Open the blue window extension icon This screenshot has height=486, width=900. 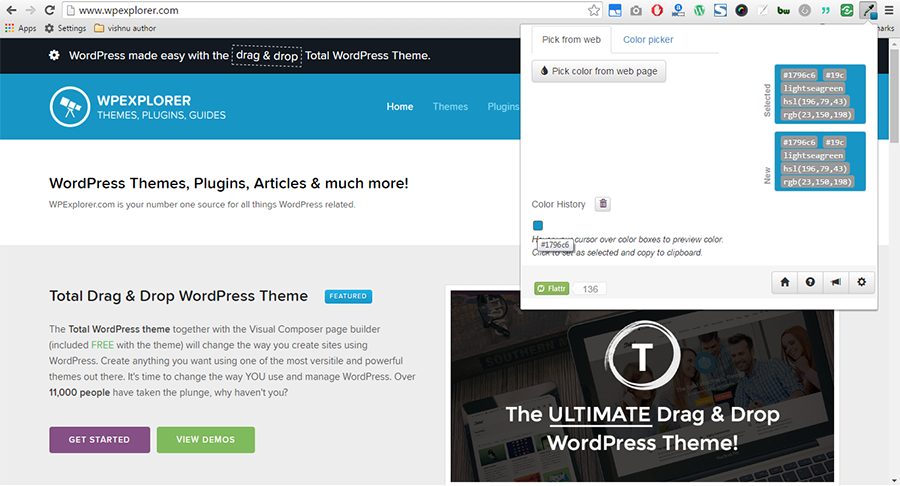pos(615,10)
